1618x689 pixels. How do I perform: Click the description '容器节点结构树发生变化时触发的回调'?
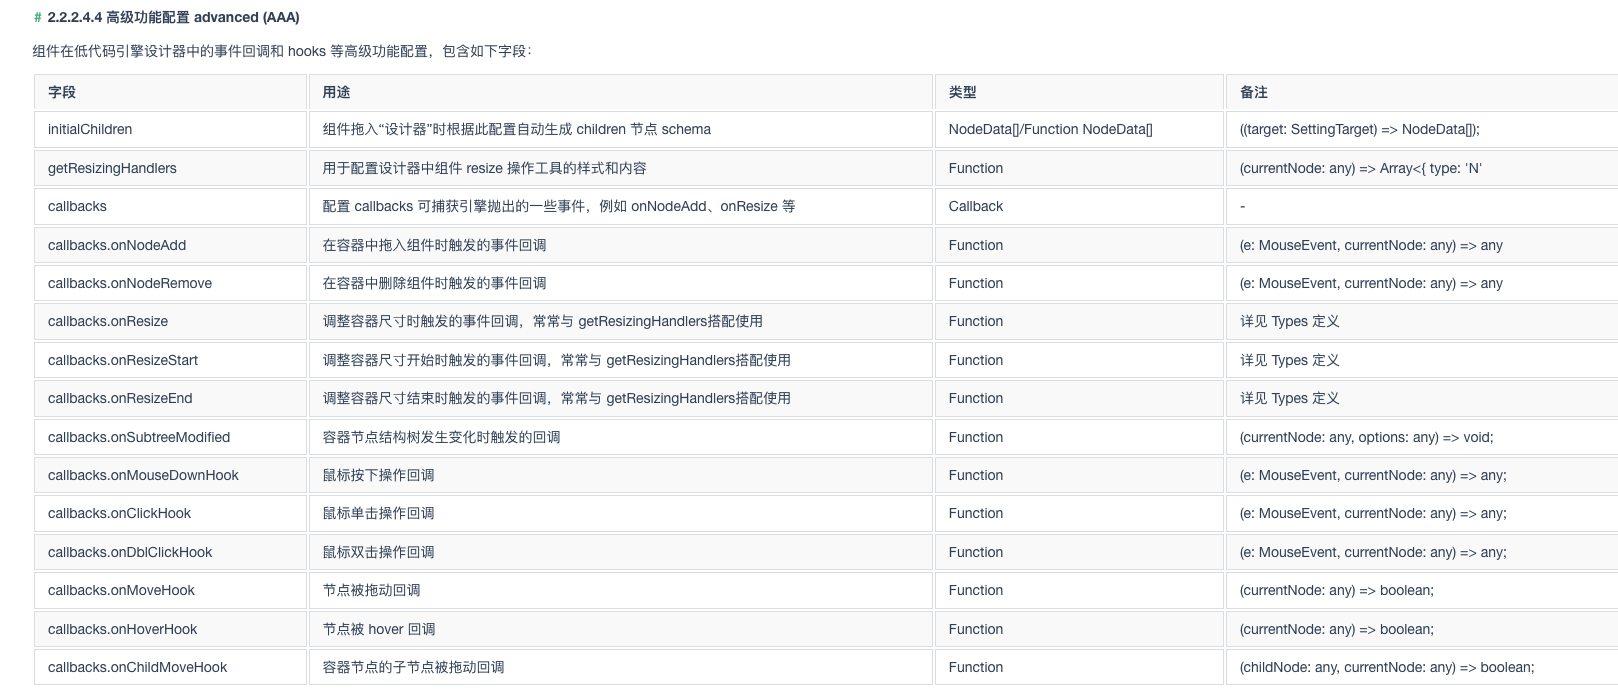[x=441, y=437]
